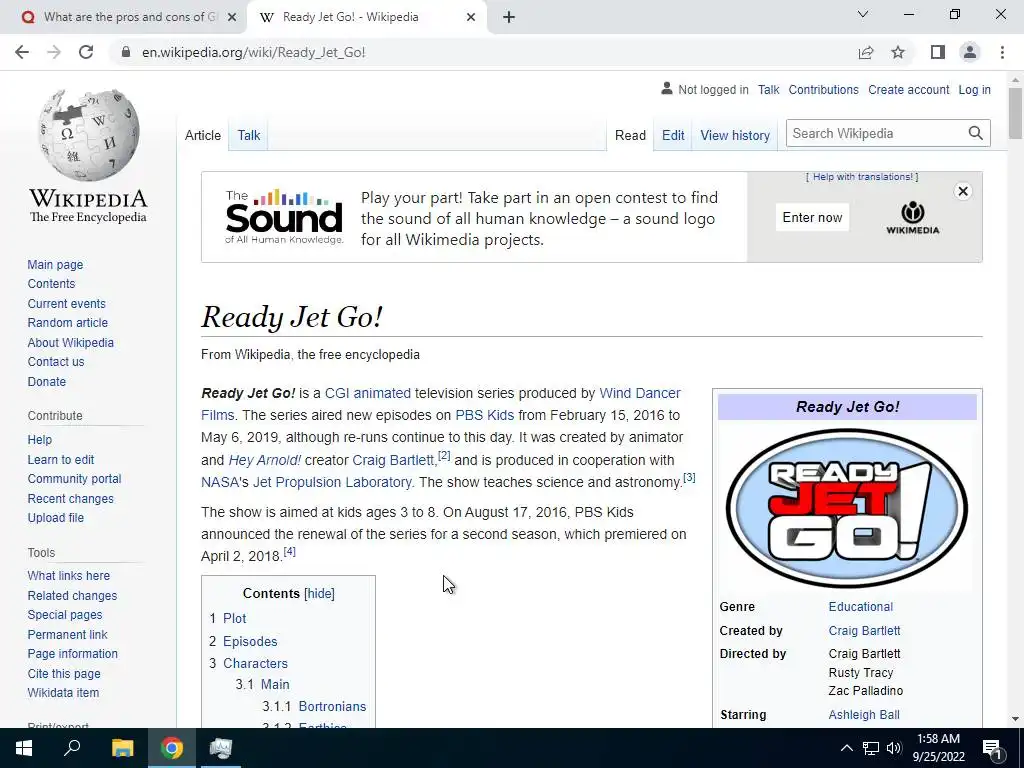Share this page via address bar icon
This screenshot has height=768, width=1024.
click(x=866, y=52)
